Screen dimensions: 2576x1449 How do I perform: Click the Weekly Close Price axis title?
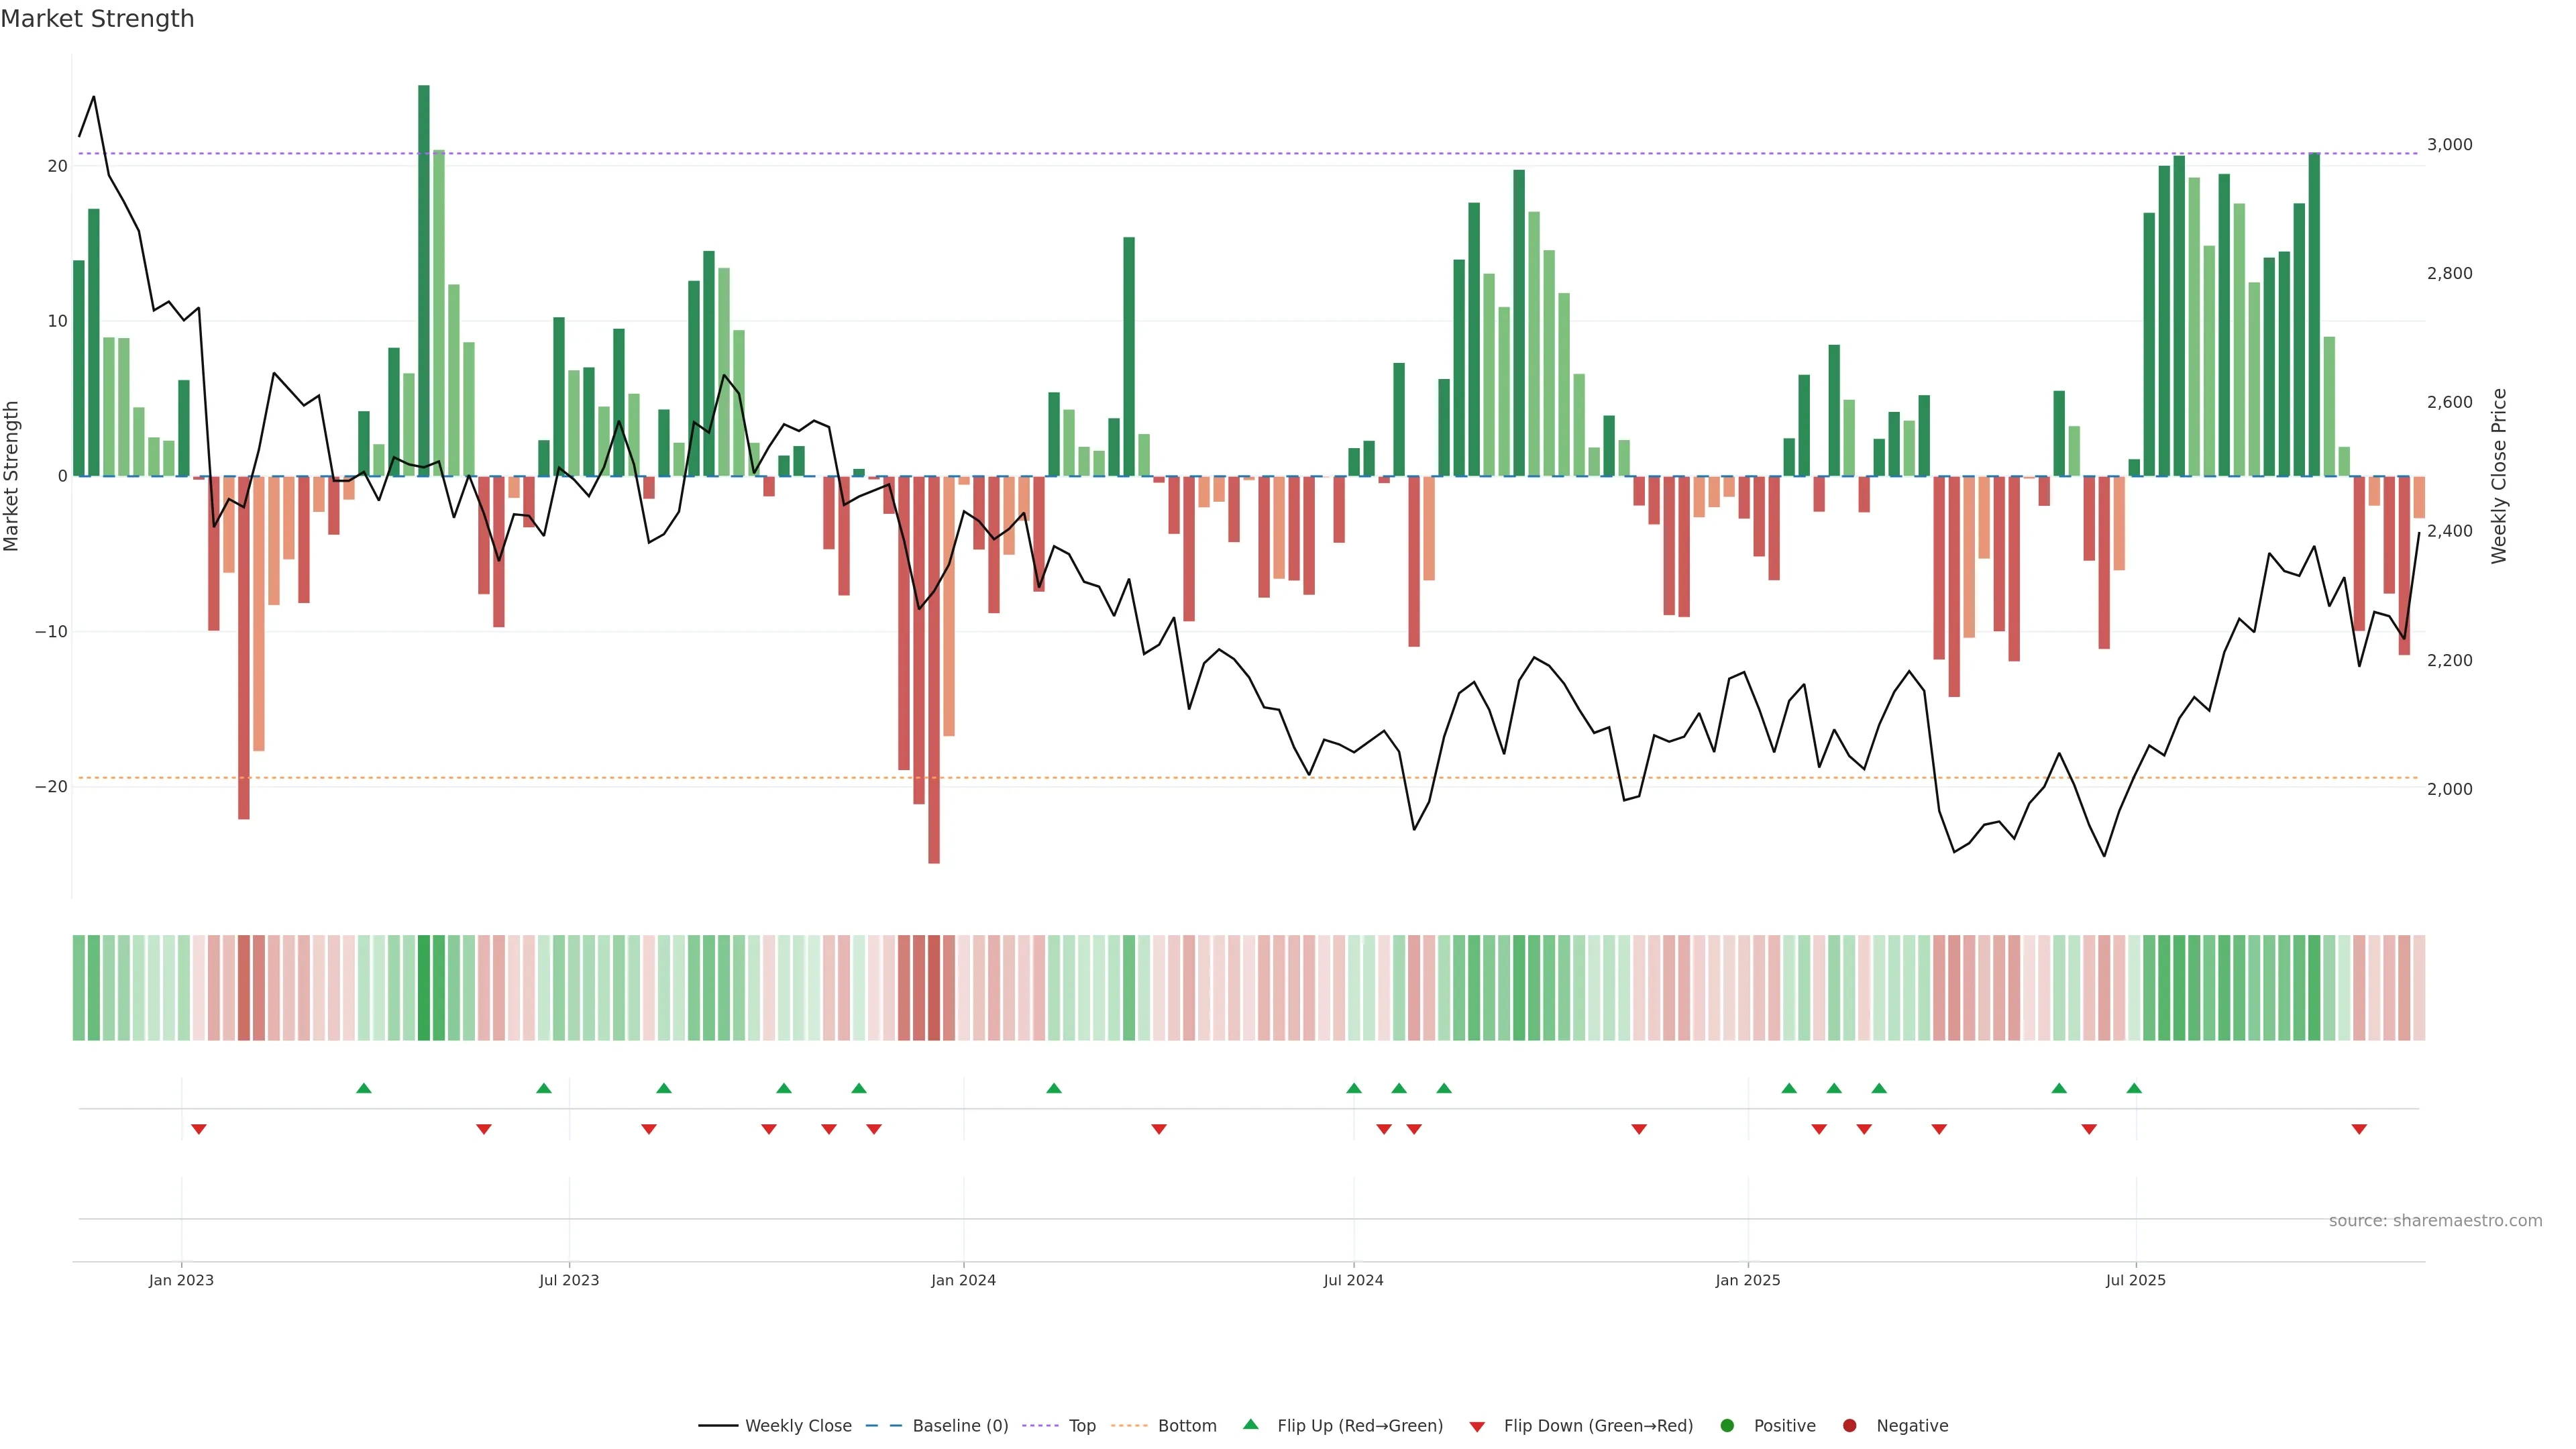click(x=2499, y=476)
